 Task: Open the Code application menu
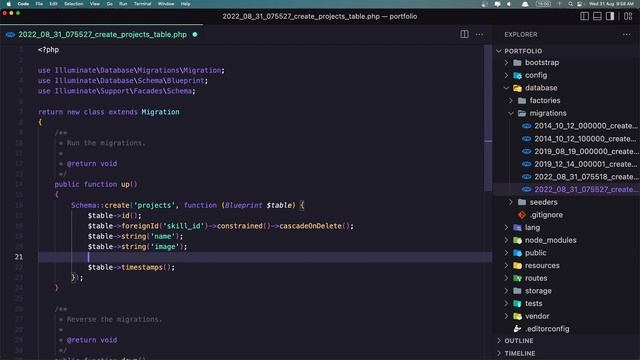point(23,4)
